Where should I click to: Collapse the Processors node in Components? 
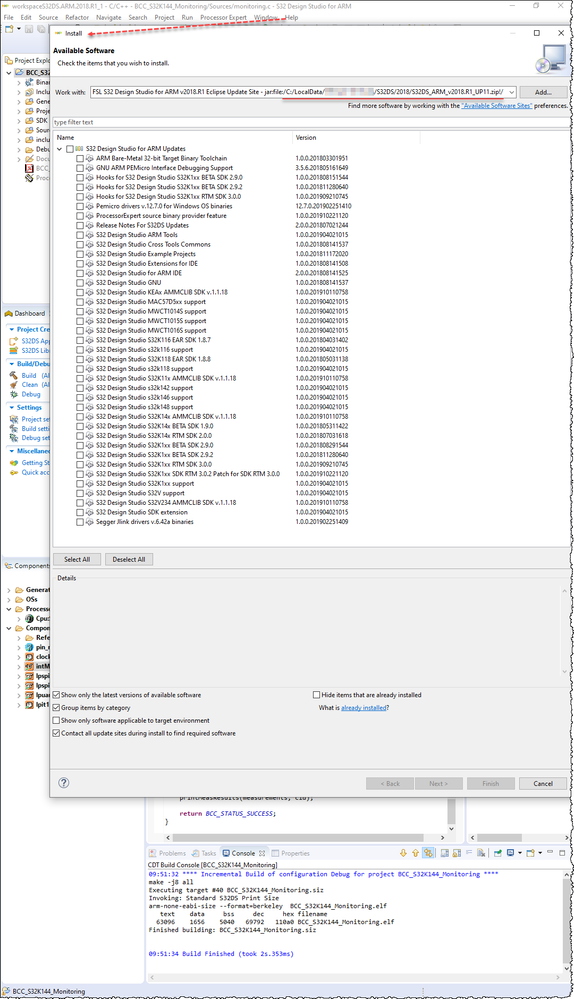[x=9, y=609]
